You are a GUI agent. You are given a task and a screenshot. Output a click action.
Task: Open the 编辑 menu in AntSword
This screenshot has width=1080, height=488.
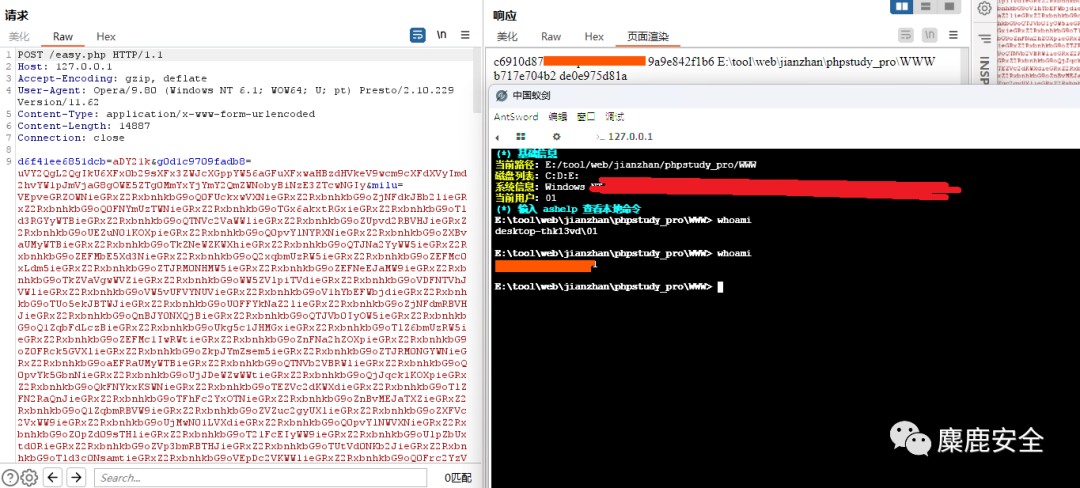(557, 116)
